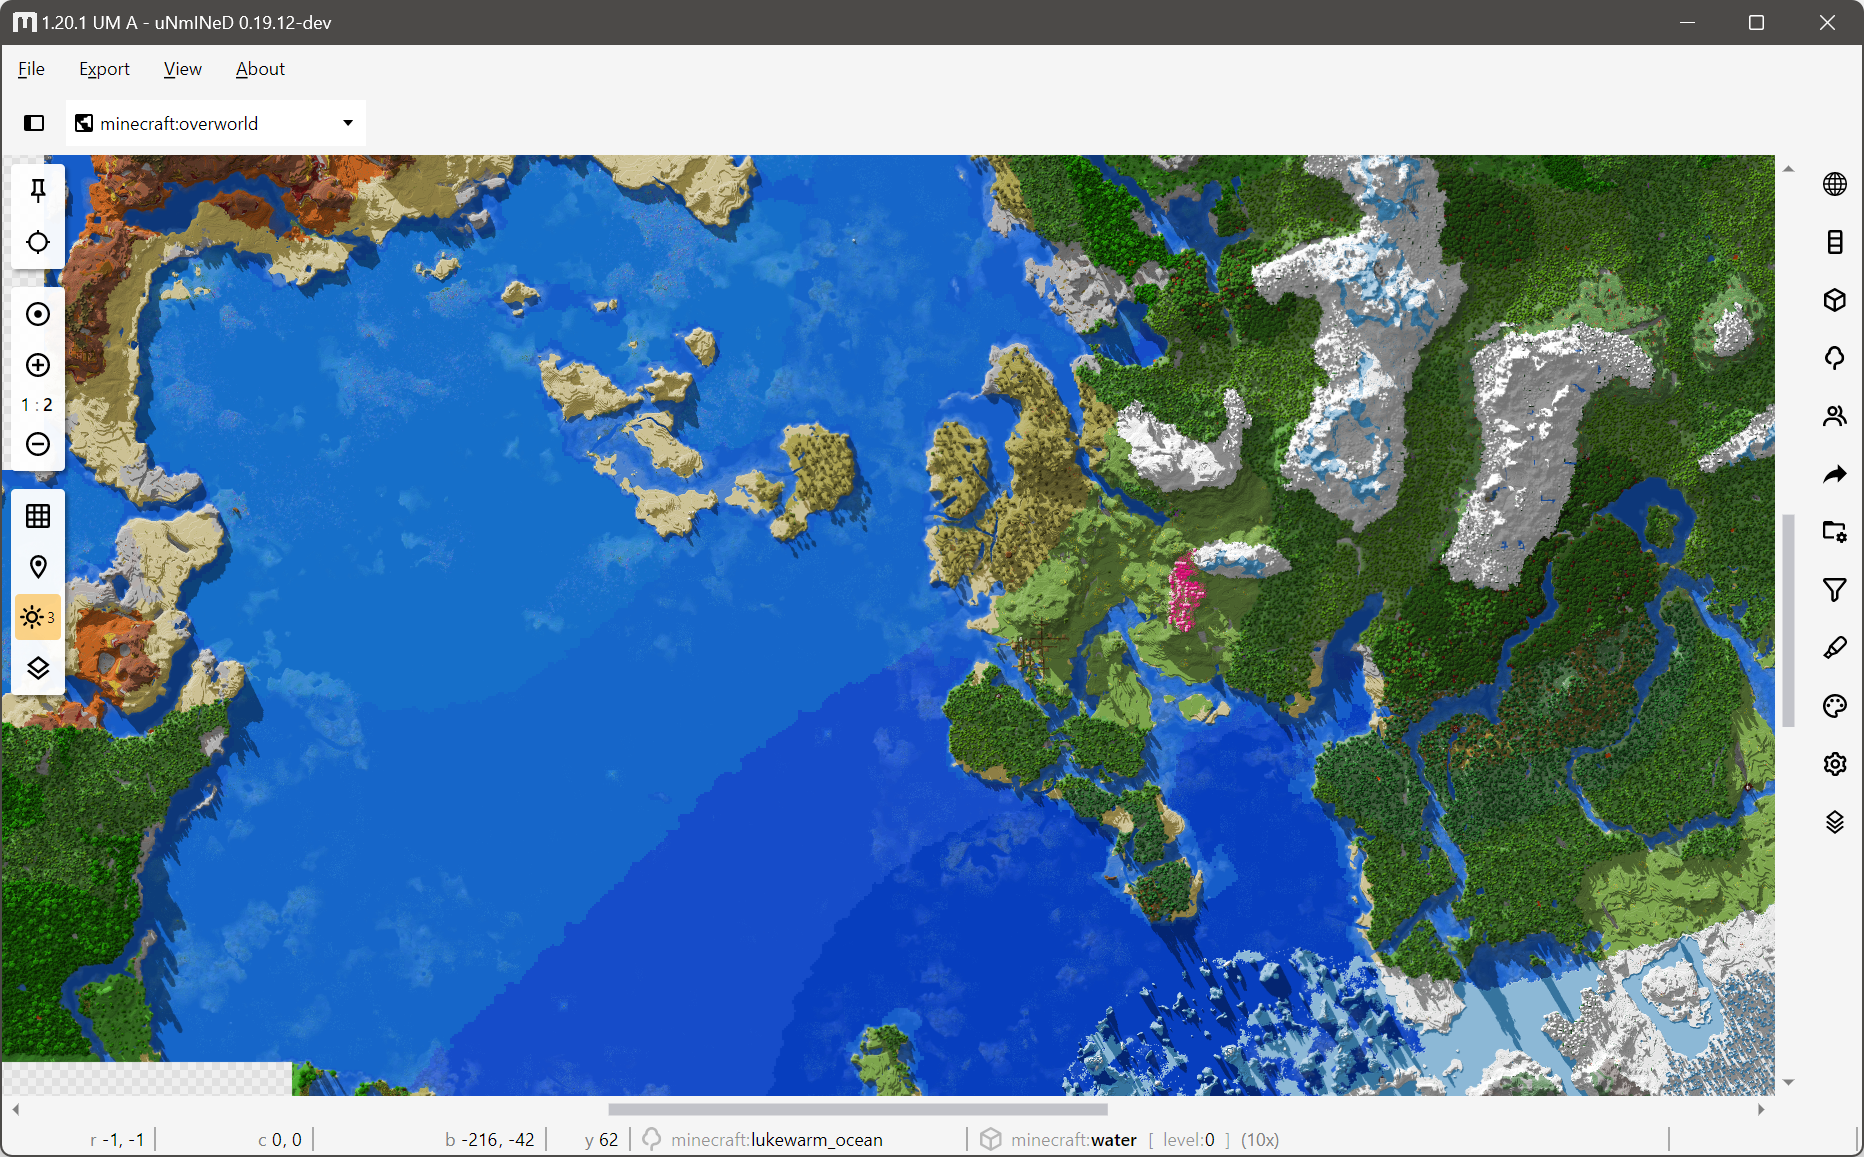The height and width of the screenshot is (1157, 1864).
Task: Open the biome filter funnel icon
Action: [x=1836, y=590]
